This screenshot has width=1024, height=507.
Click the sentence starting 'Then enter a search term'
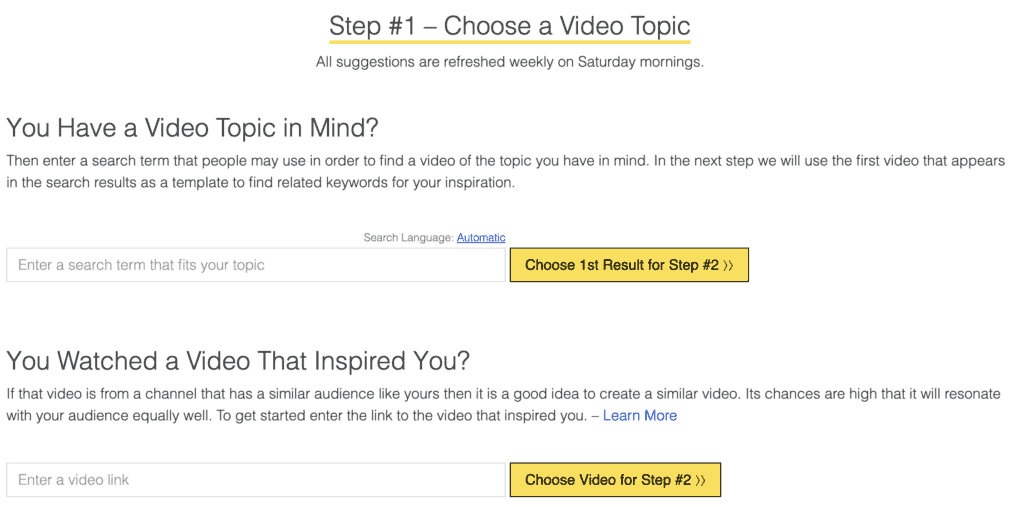coord(300,160)
